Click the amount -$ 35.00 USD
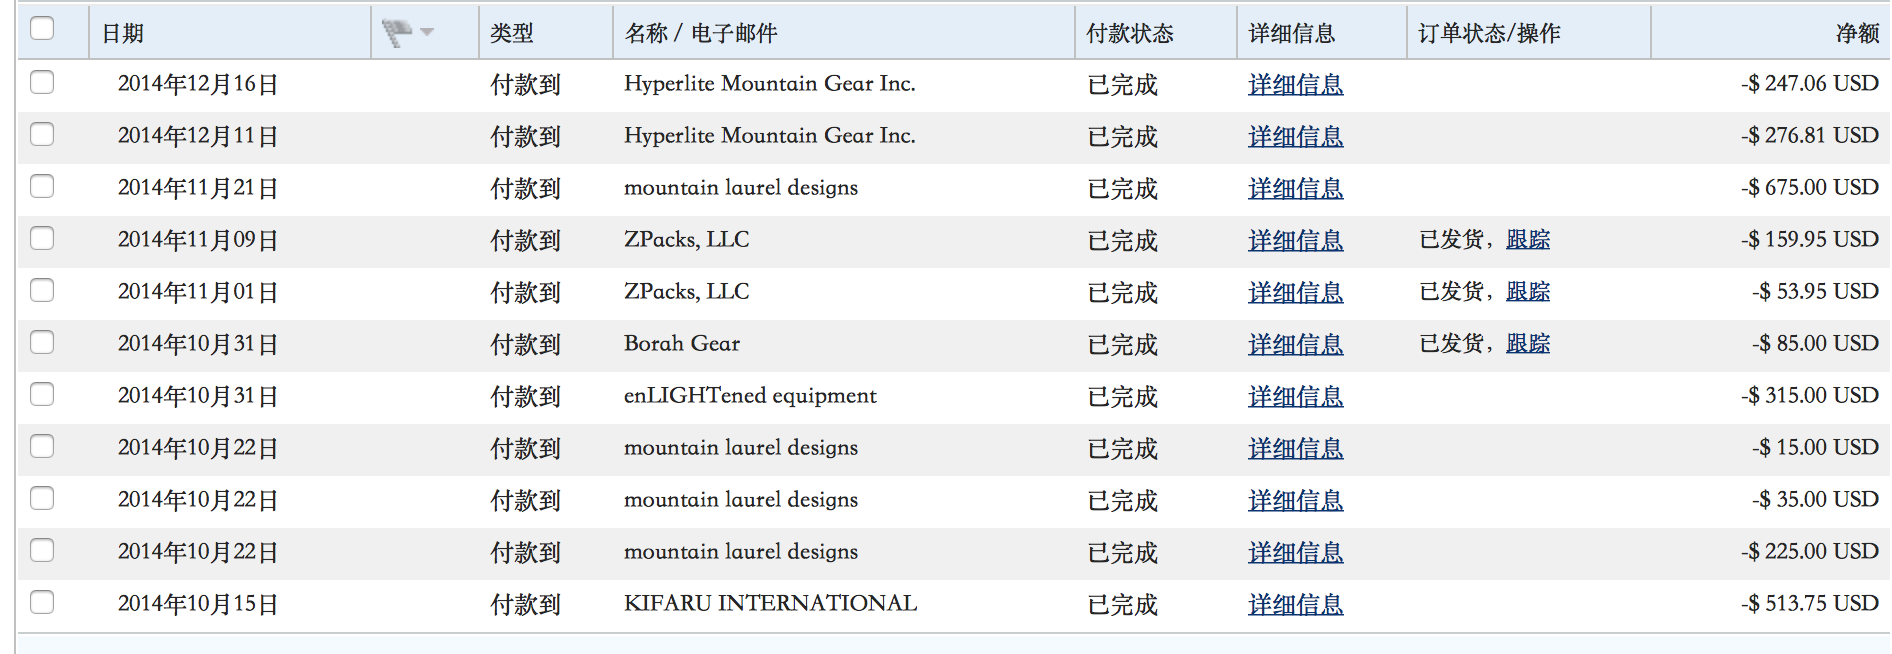Screen dimensions: 1892x654 (x=1816, y=500)
